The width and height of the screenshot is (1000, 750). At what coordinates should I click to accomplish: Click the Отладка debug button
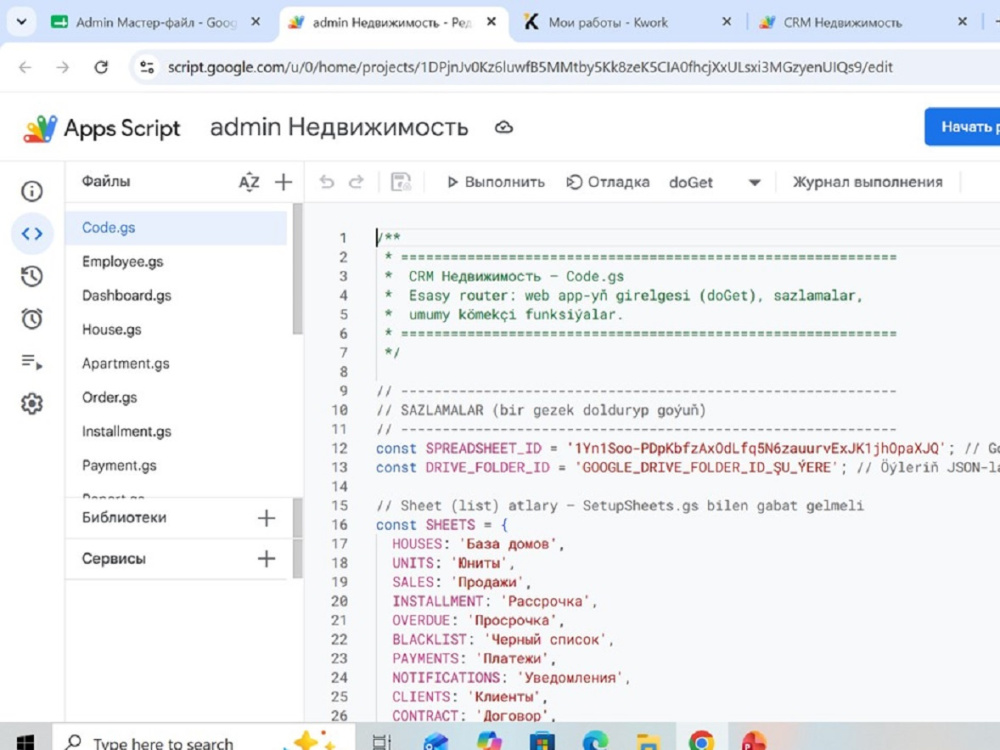click(x=608, y=182)
